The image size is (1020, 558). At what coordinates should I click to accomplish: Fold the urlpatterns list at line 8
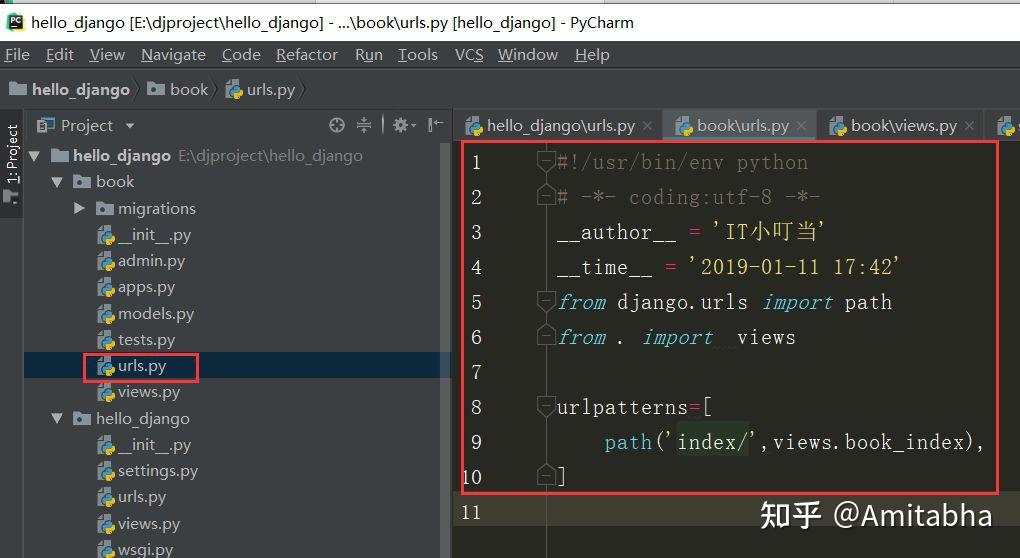click(x=546, y=406)
